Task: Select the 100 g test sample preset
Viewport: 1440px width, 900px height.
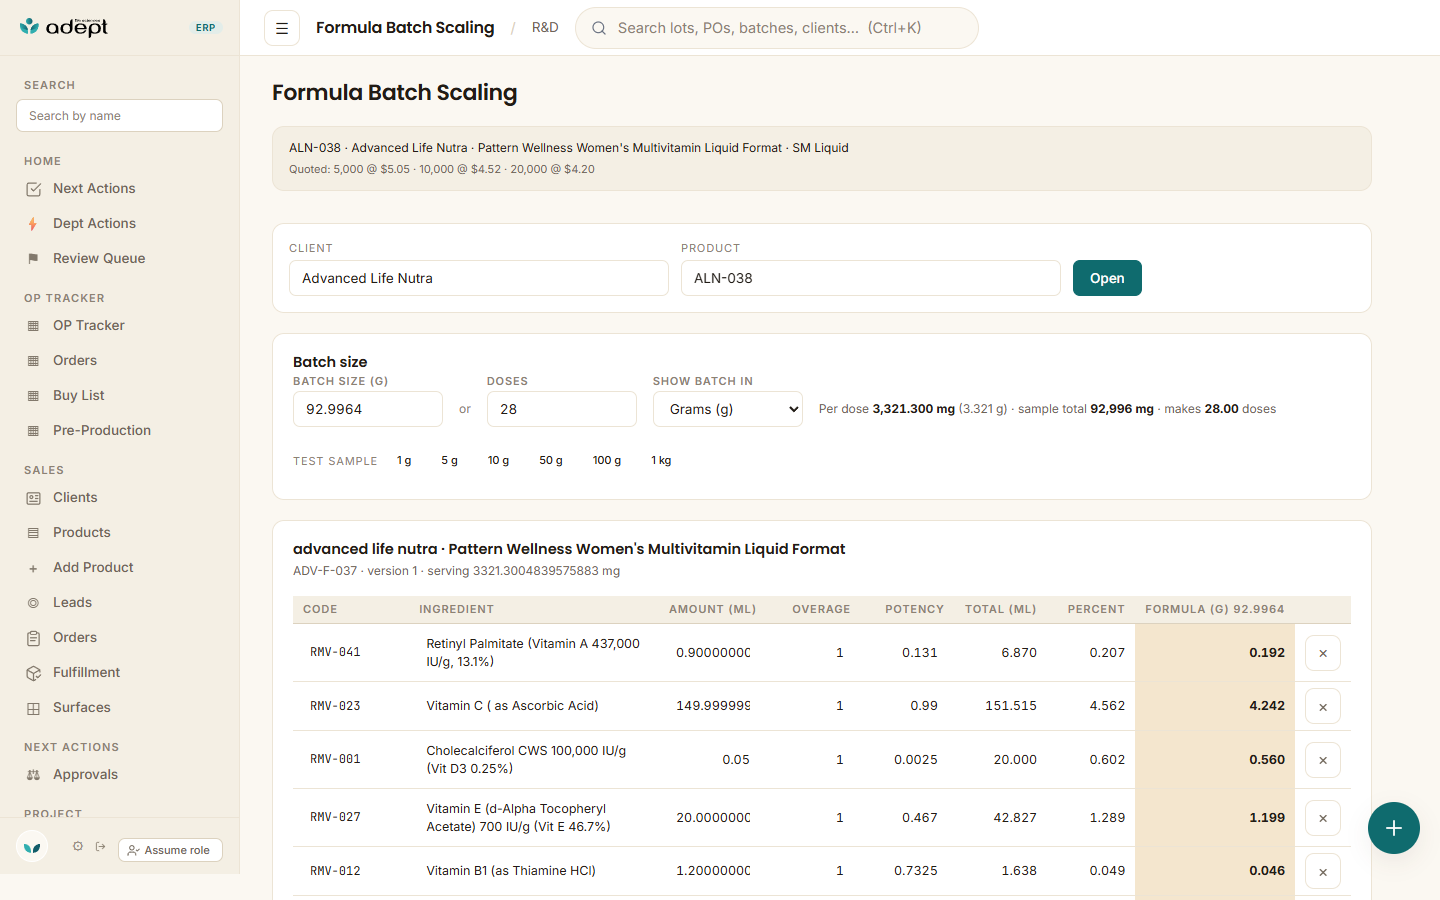Action: tap(607, 460)
